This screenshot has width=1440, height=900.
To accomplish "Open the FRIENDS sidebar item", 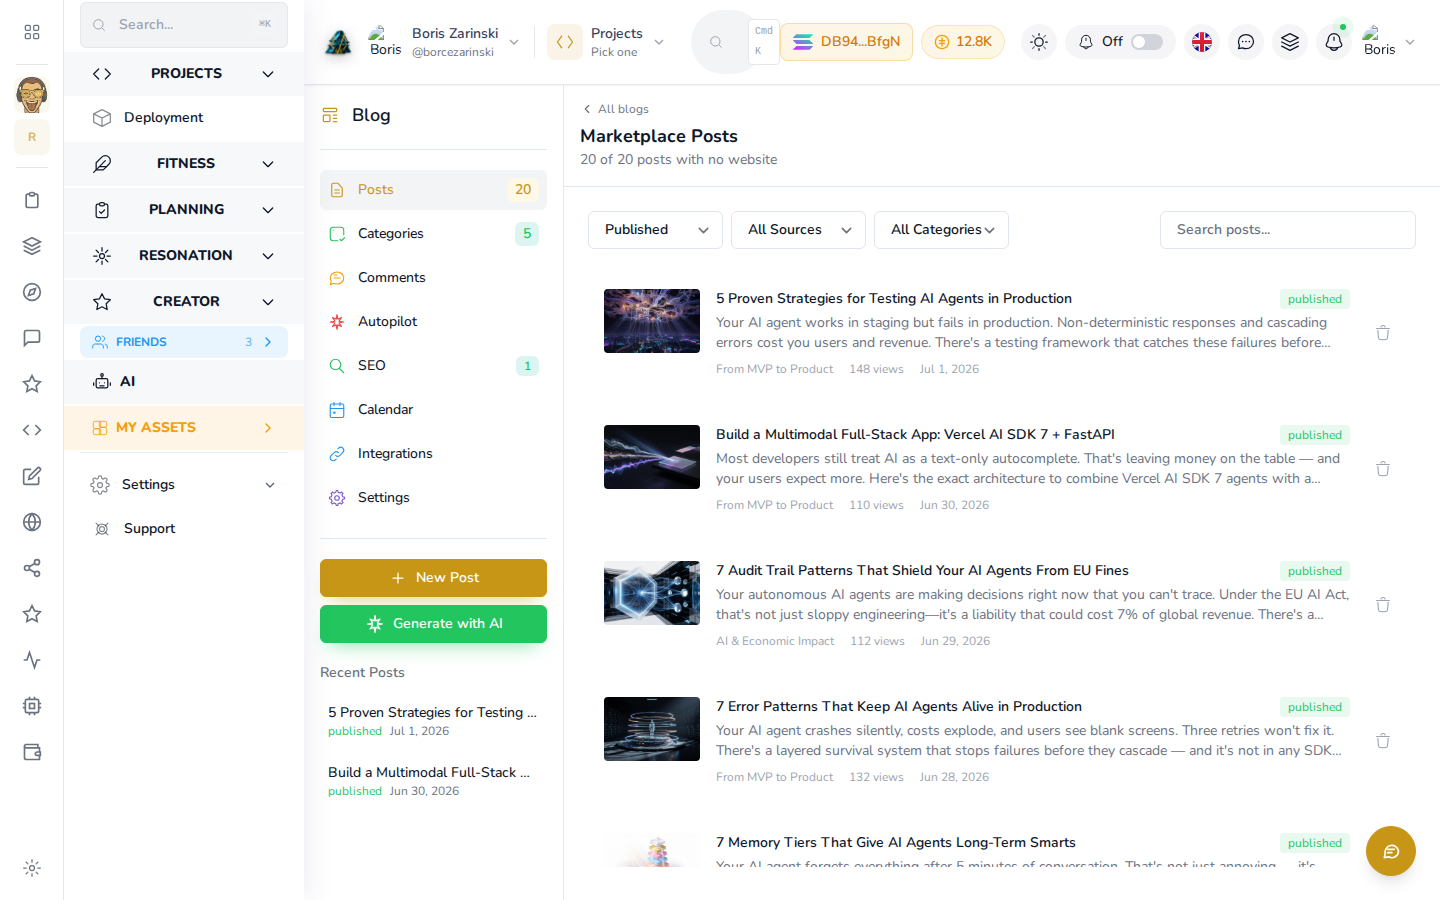I will [184, 342].
